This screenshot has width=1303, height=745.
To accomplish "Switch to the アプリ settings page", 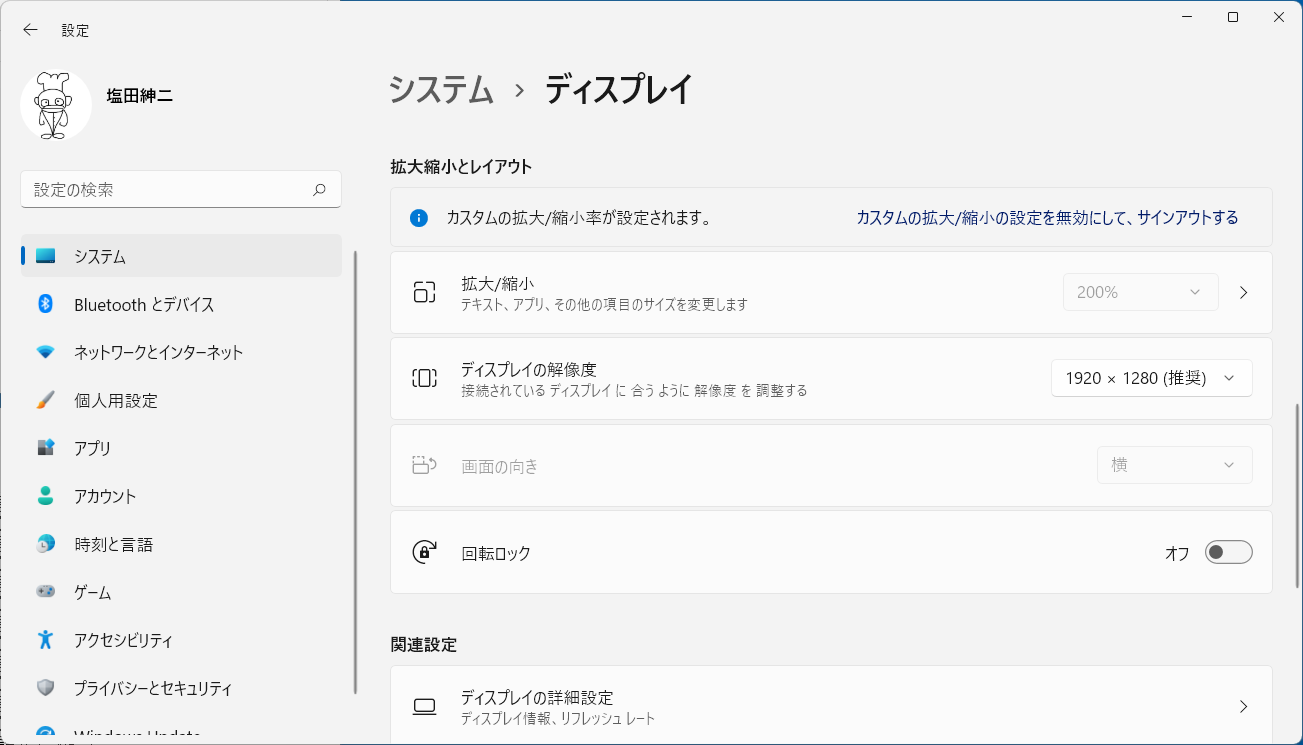I will tap(181, 448).
